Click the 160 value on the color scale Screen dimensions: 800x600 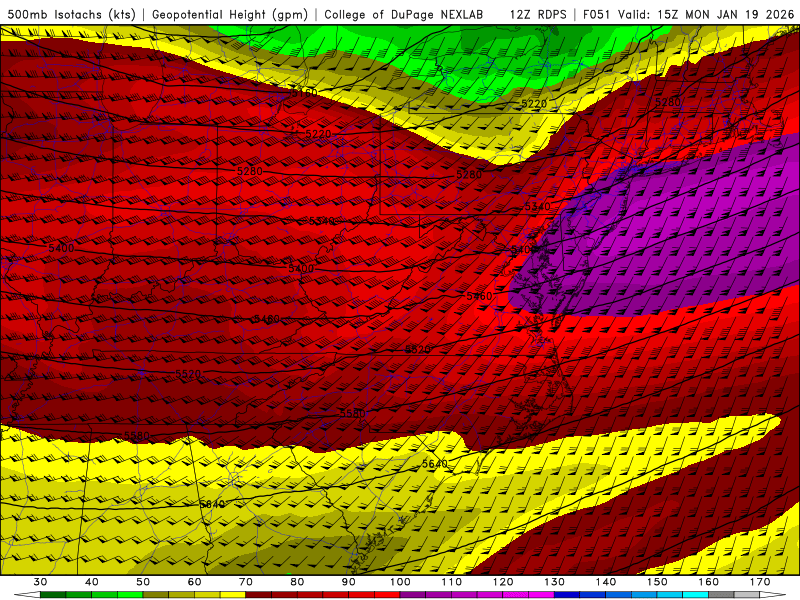(x=709, y=582)
